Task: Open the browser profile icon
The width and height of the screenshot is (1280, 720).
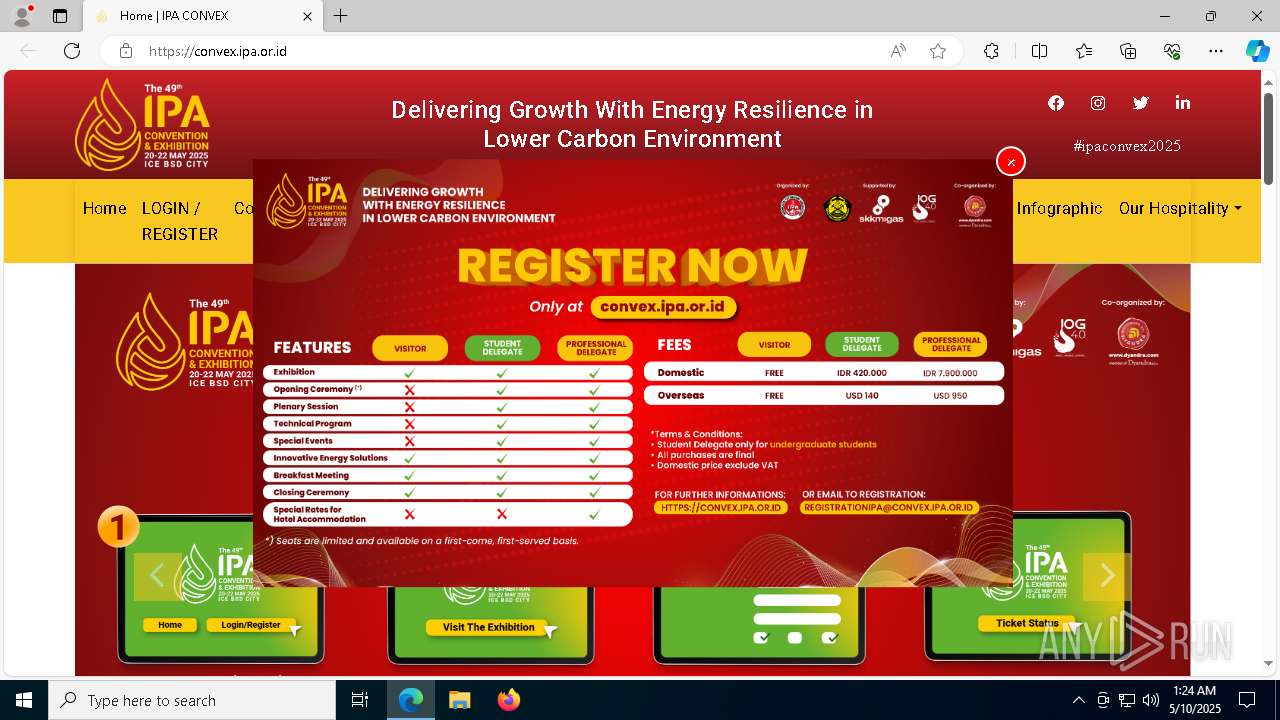Action: pyautogui.click(x=22, y=16)
